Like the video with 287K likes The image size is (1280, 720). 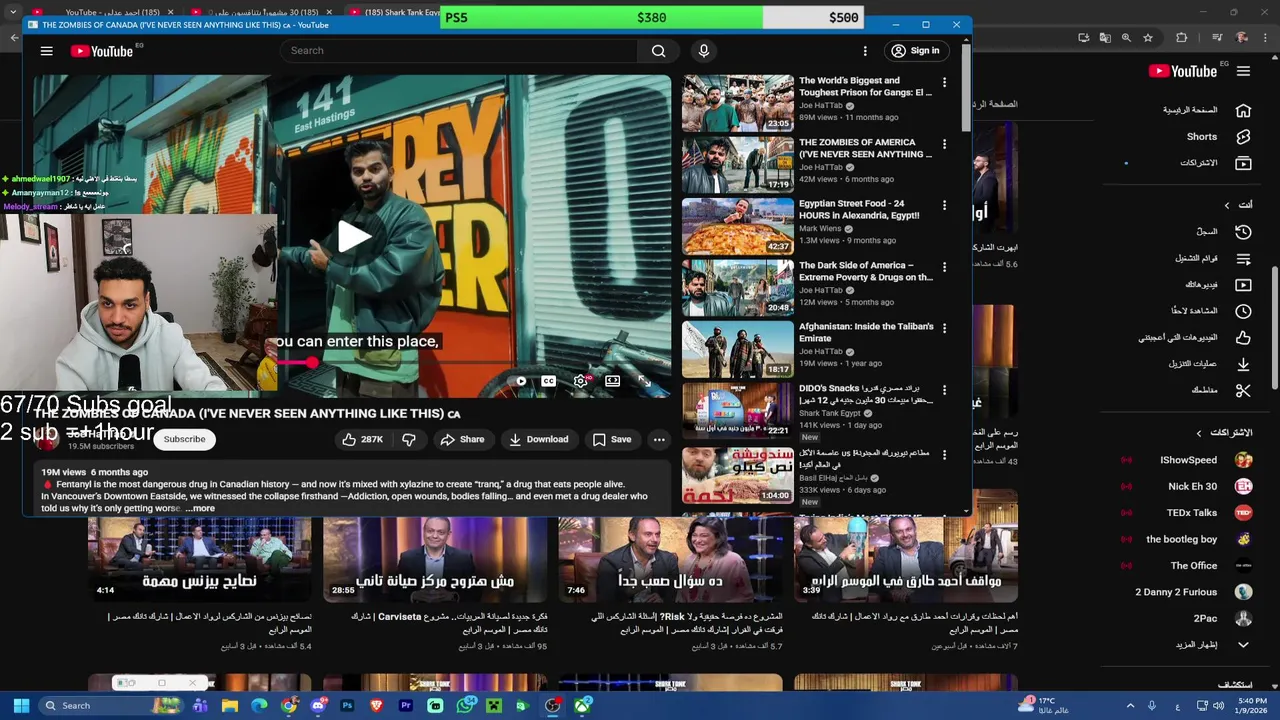click(x=362, y=439)
